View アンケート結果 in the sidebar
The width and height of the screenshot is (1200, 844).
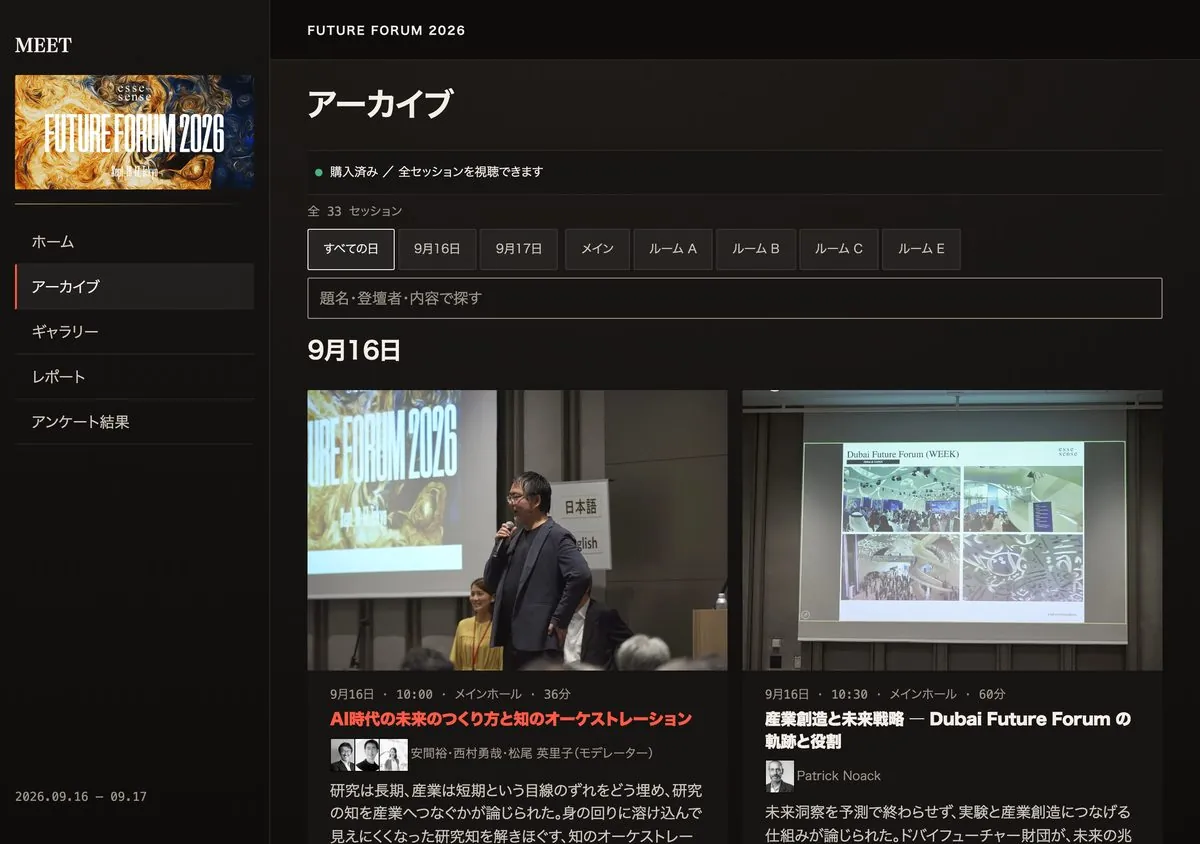134,422
